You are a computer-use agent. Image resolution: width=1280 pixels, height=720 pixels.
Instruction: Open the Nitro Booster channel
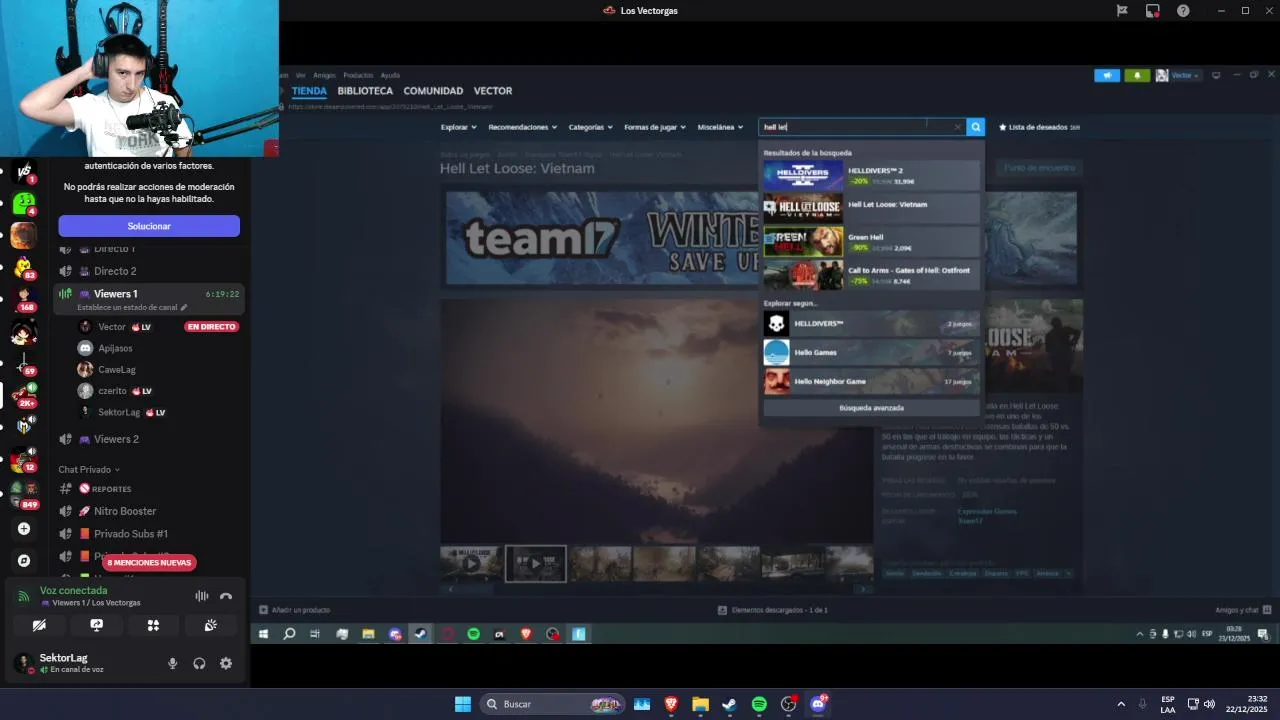pos(125,511)
